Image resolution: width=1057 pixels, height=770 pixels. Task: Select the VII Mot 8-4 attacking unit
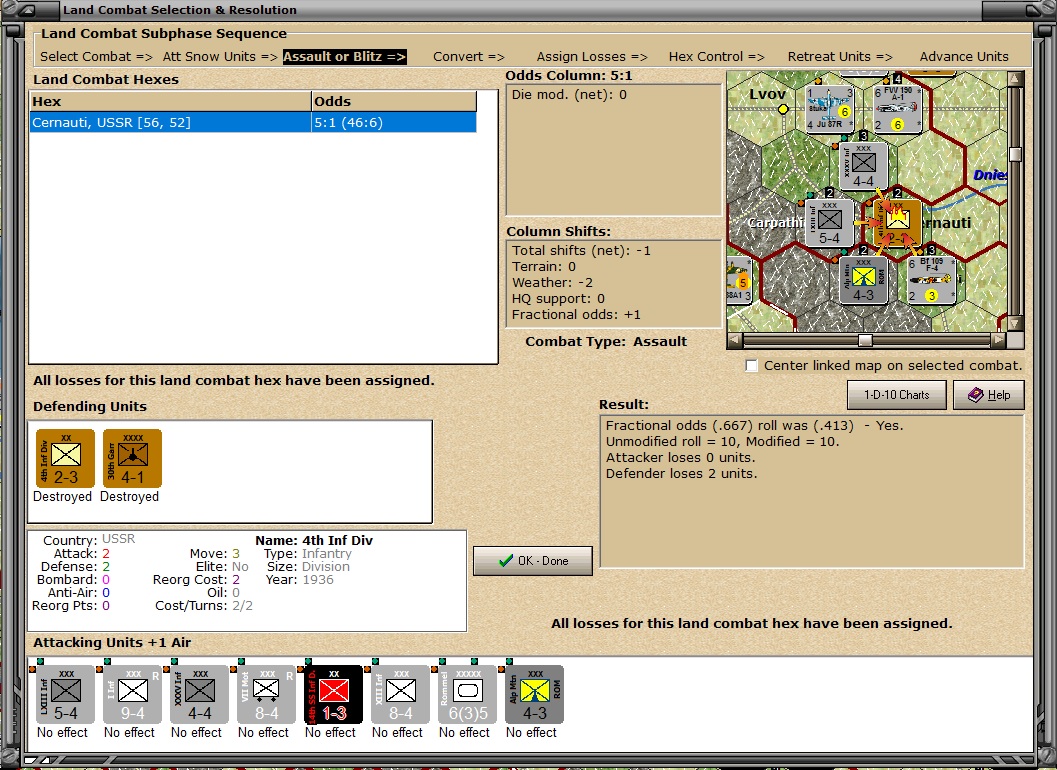click(266, 694)
